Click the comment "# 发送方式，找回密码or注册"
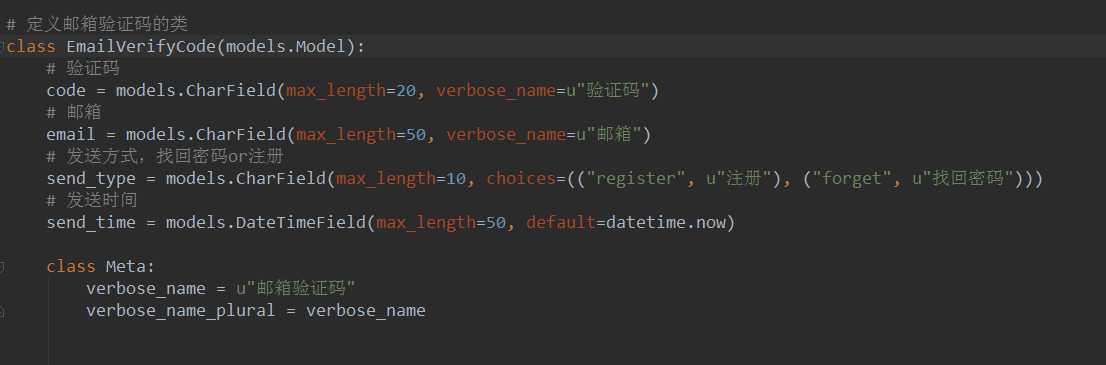Image resolution: width=1106 pixels, height=365 pixels. click(x=165, y=156)
